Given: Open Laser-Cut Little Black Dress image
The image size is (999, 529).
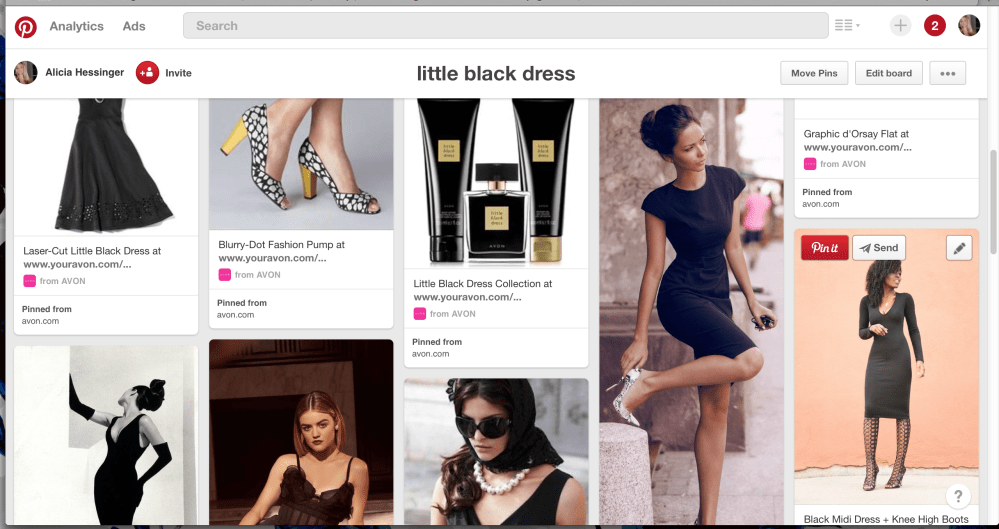Looking at the screenshot, I should [106, 167].
